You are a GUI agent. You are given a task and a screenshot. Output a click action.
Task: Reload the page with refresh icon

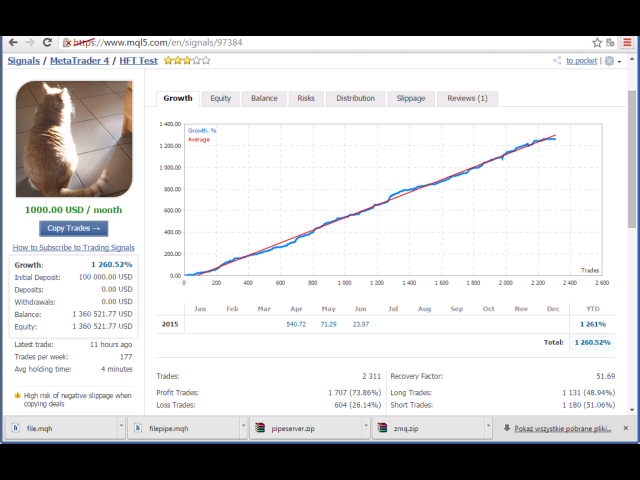tap(49, 43)
